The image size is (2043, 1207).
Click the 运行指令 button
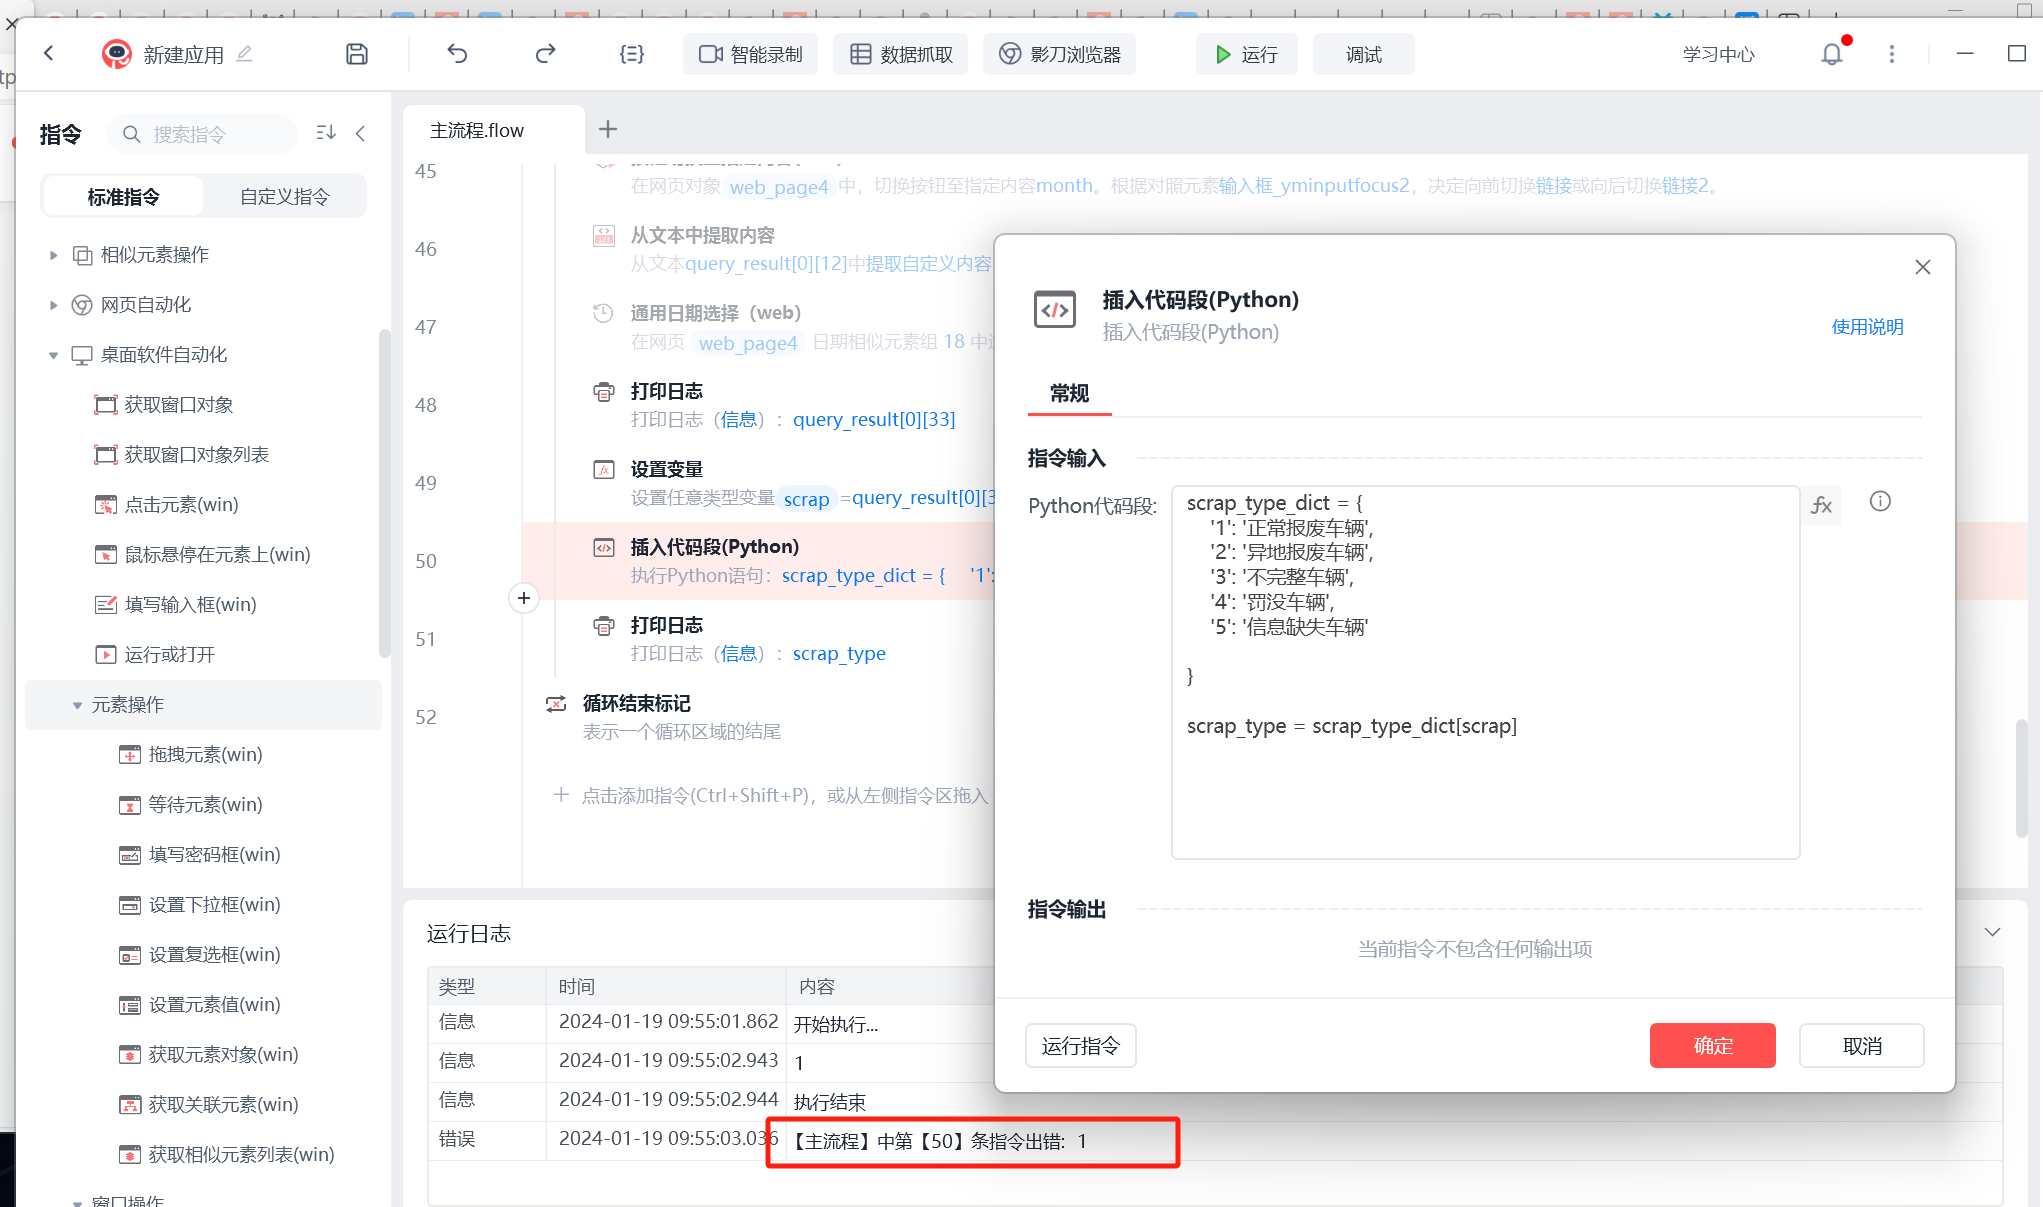tap(1080, 1045)
